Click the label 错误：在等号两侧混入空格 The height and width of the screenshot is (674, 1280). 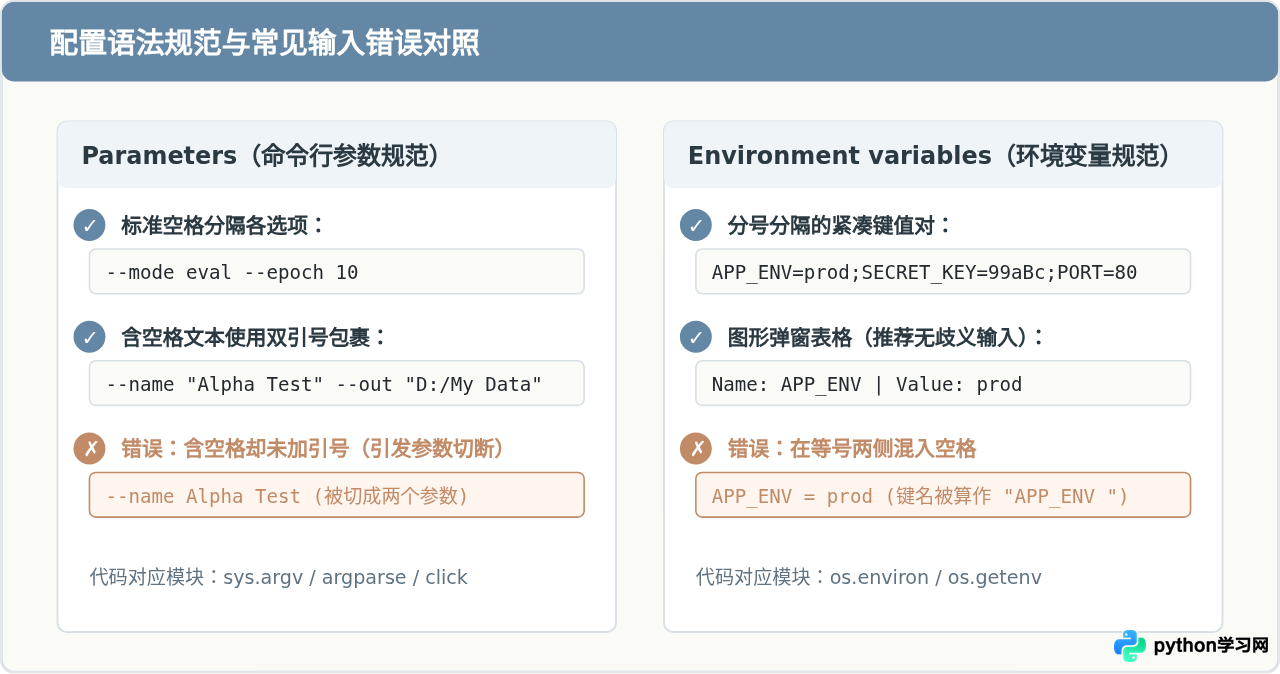tap(852, 449)
